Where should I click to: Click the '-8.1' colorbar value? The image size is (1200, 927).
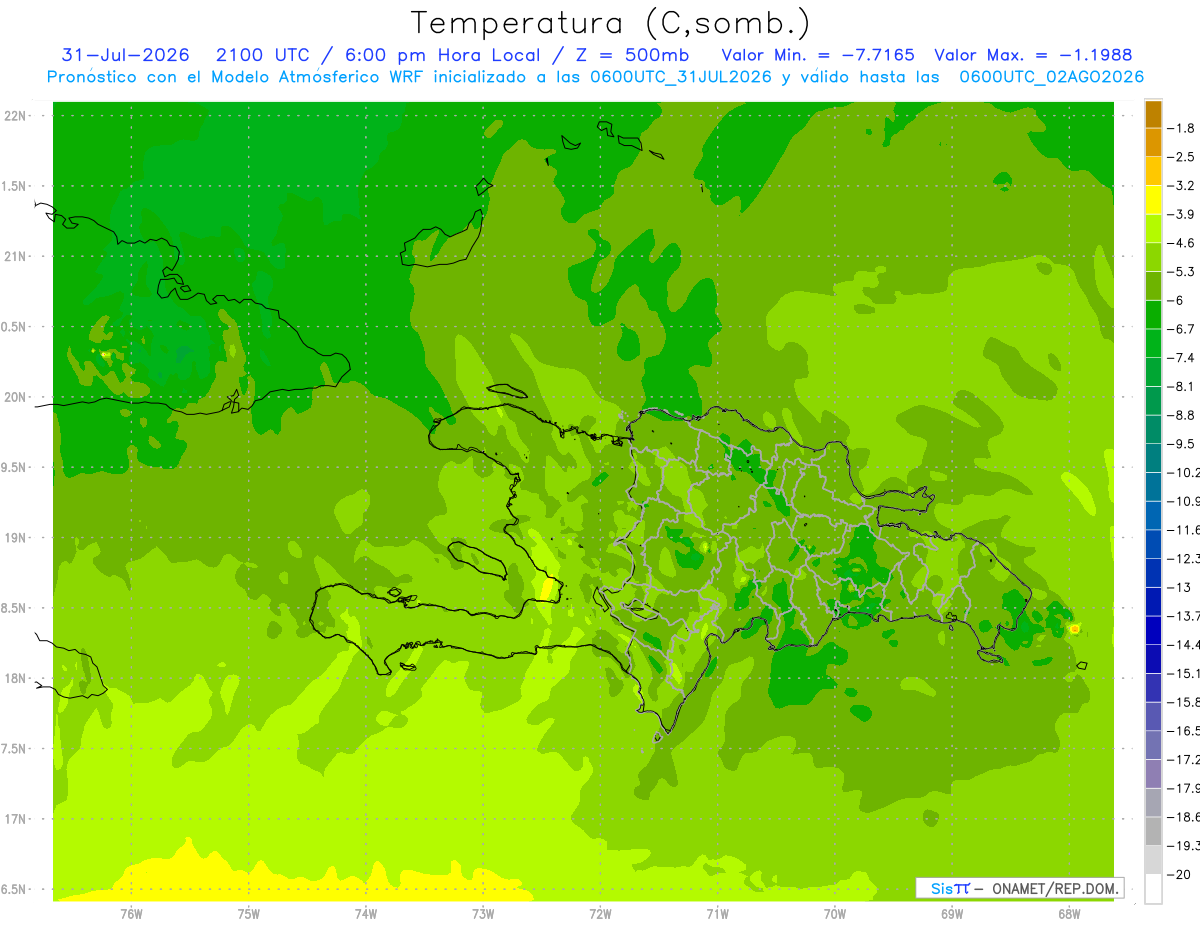[1182, 386]
